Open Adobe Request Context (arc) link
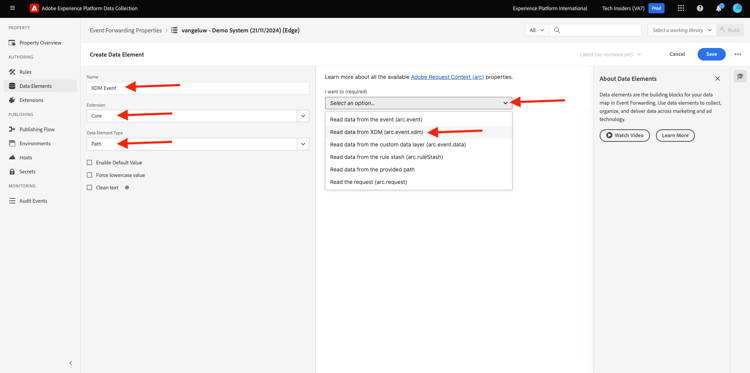This screenshot has width=750, height=373. pos(447,77)
